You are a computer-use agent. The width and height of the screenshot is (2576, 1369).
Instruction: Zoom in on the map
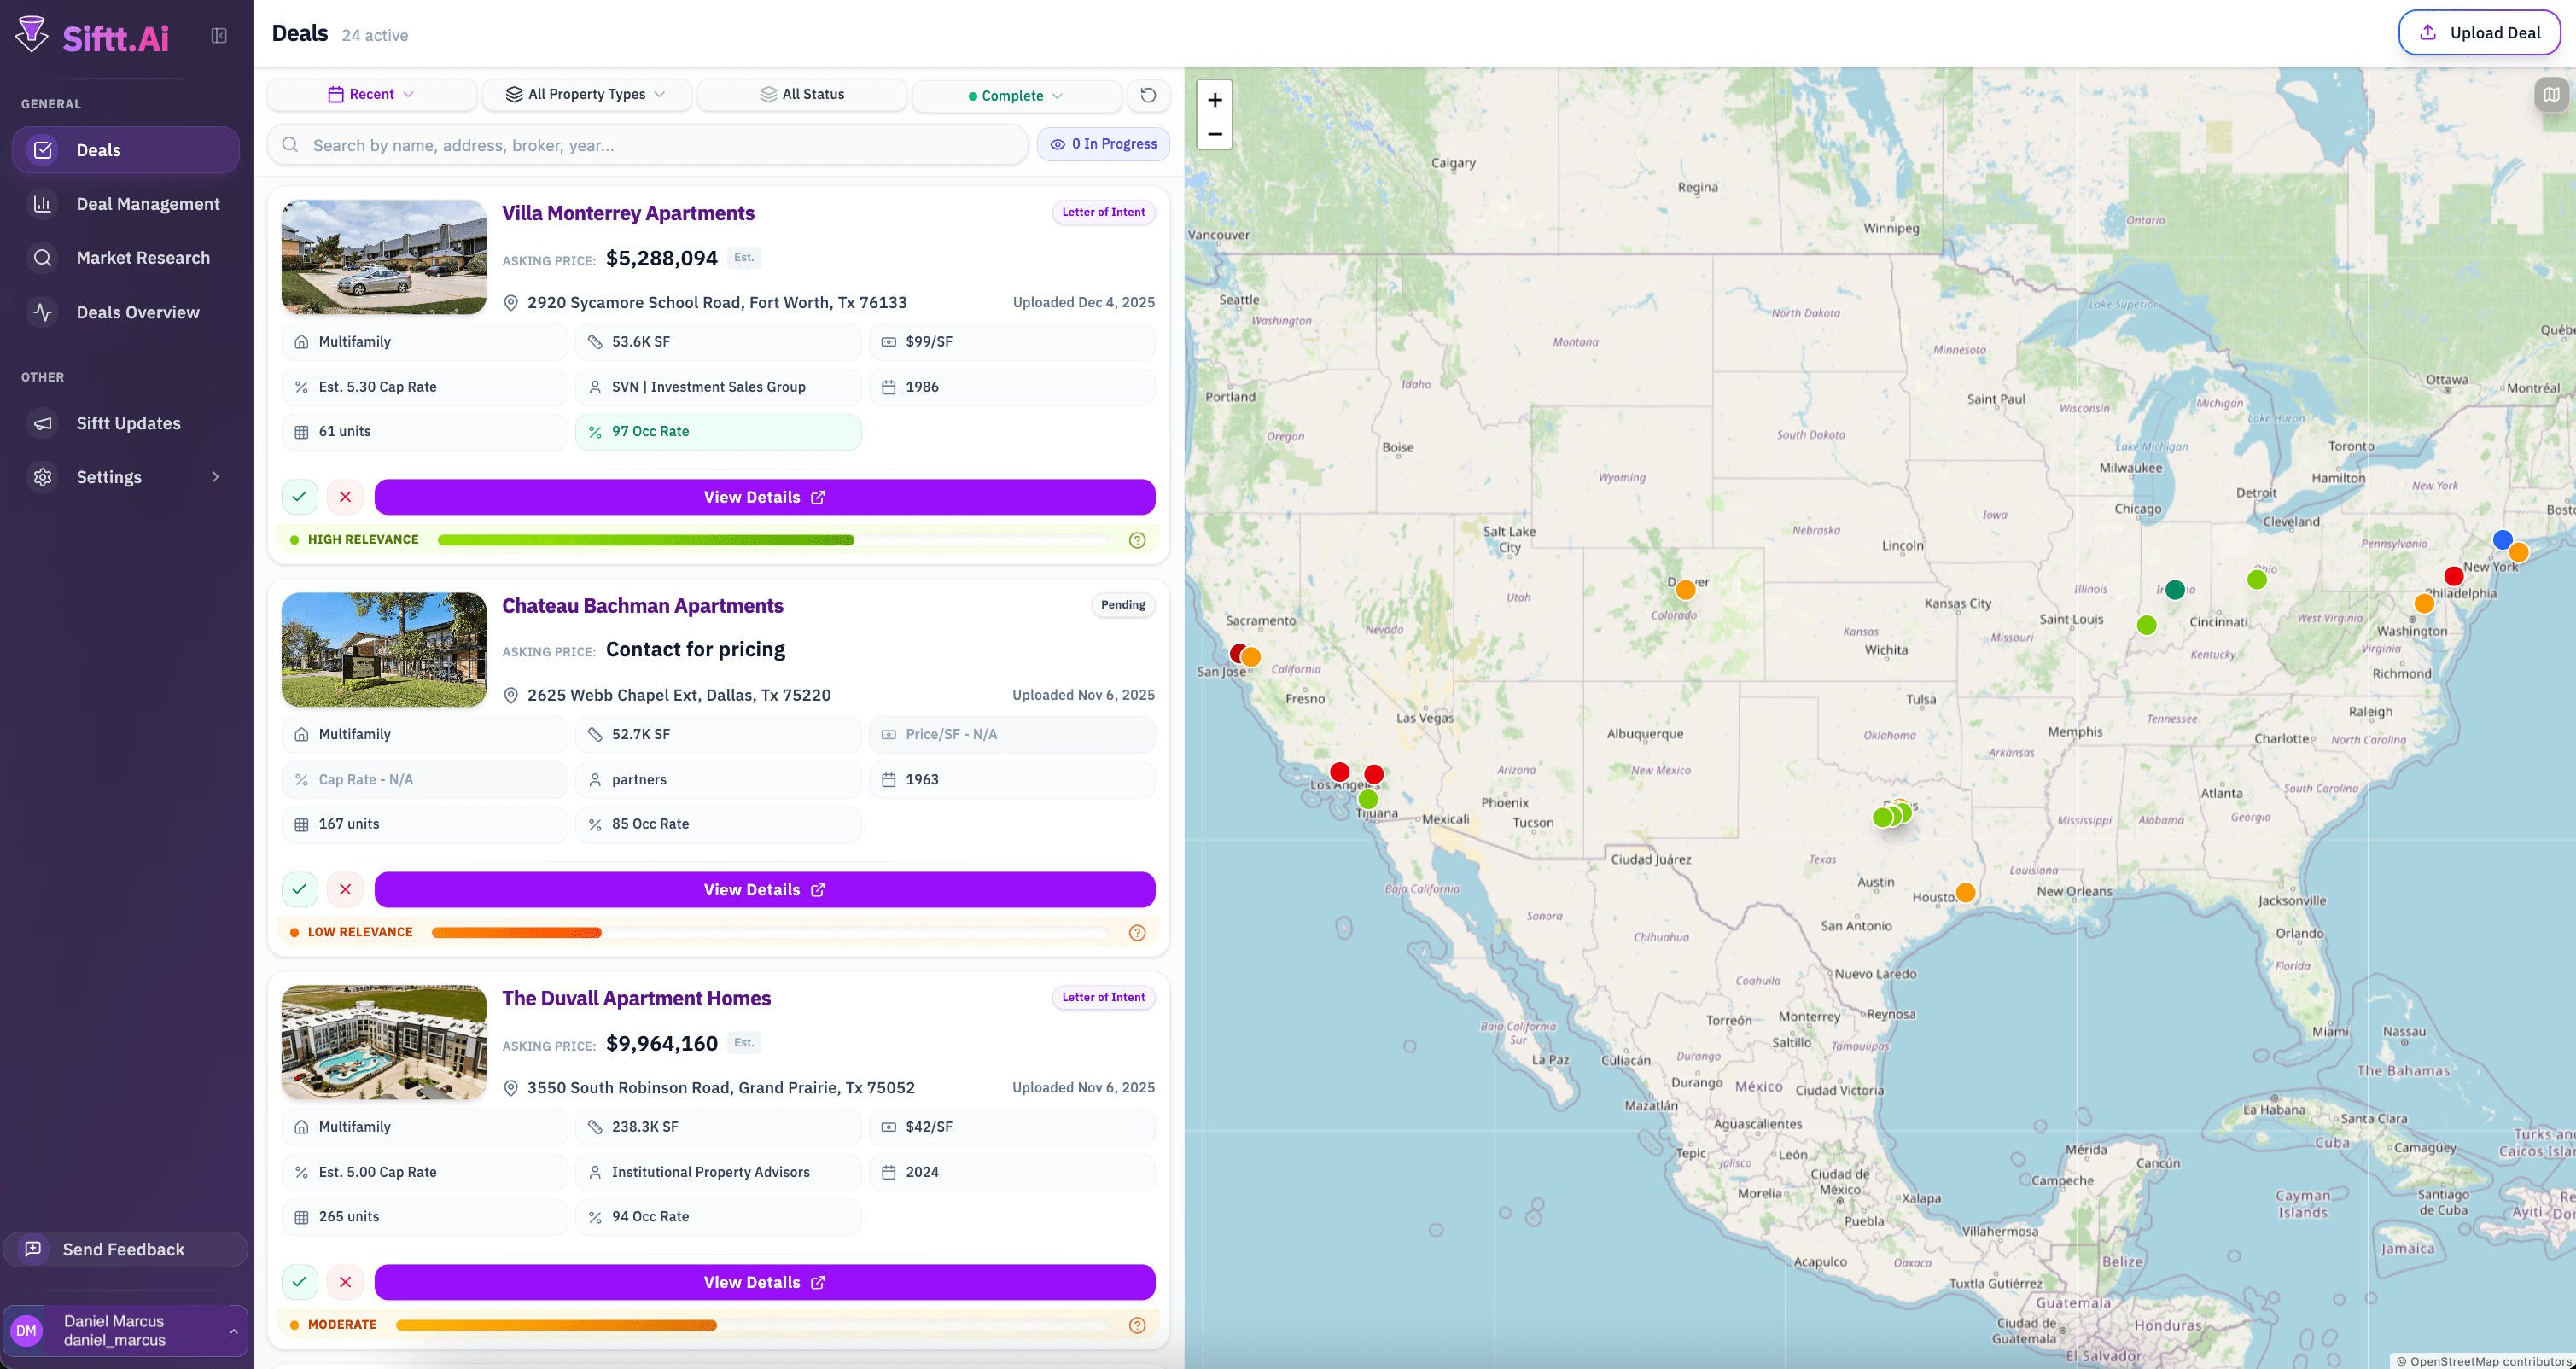coord(1214,99)
